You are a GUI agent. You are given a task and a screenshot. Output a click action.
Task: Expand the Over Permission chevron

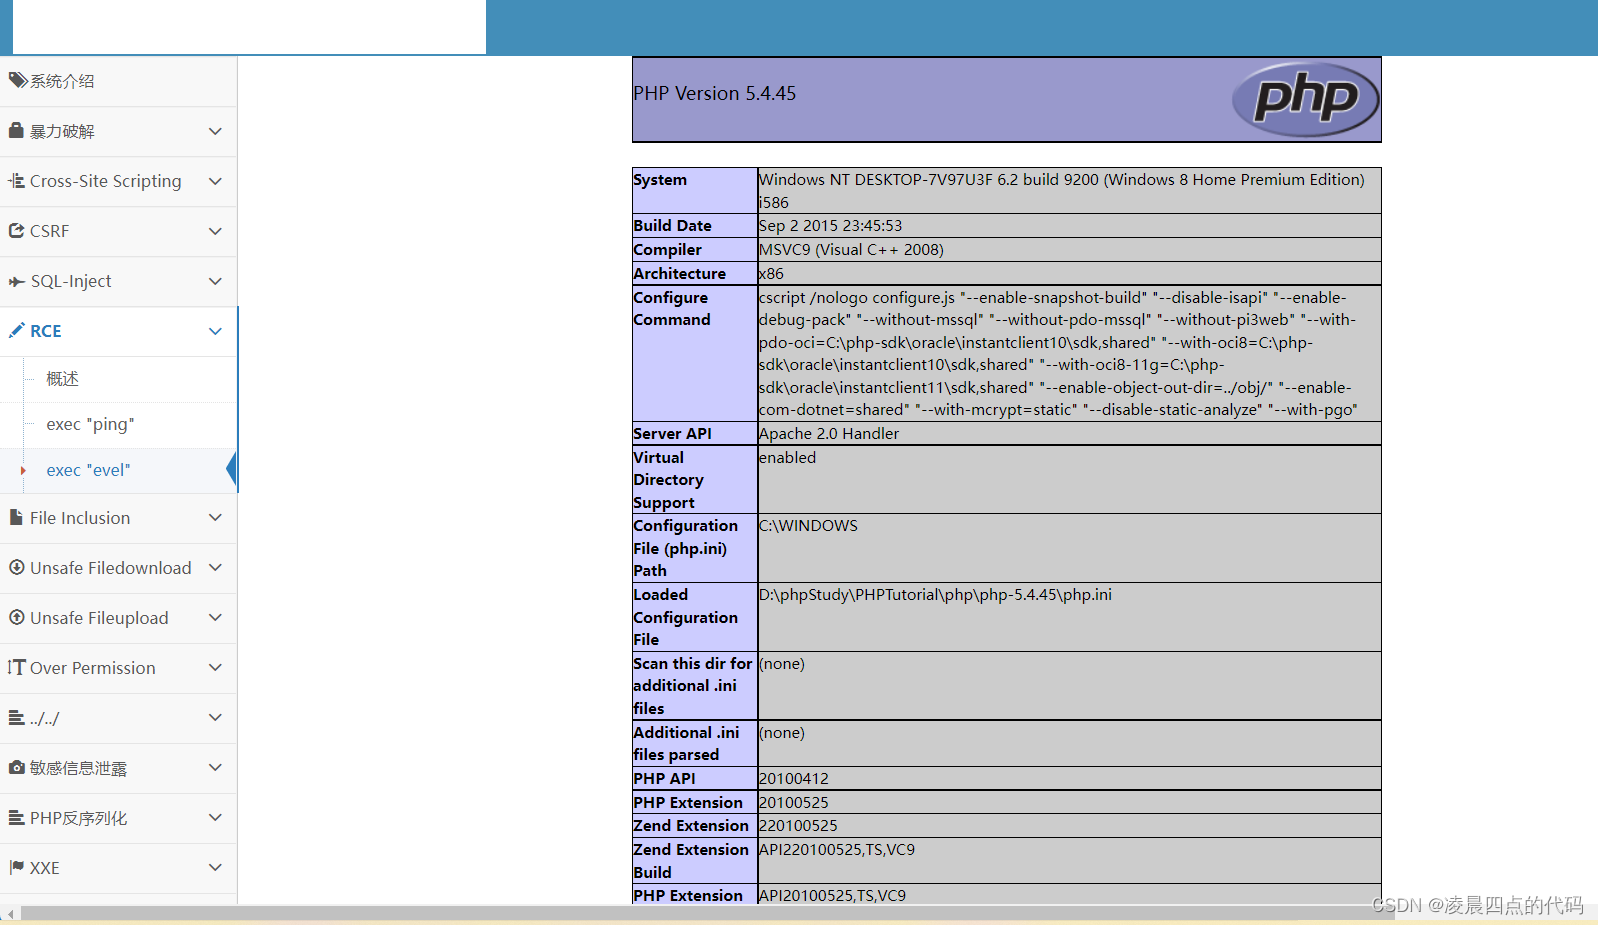click(x=215, y=667)
